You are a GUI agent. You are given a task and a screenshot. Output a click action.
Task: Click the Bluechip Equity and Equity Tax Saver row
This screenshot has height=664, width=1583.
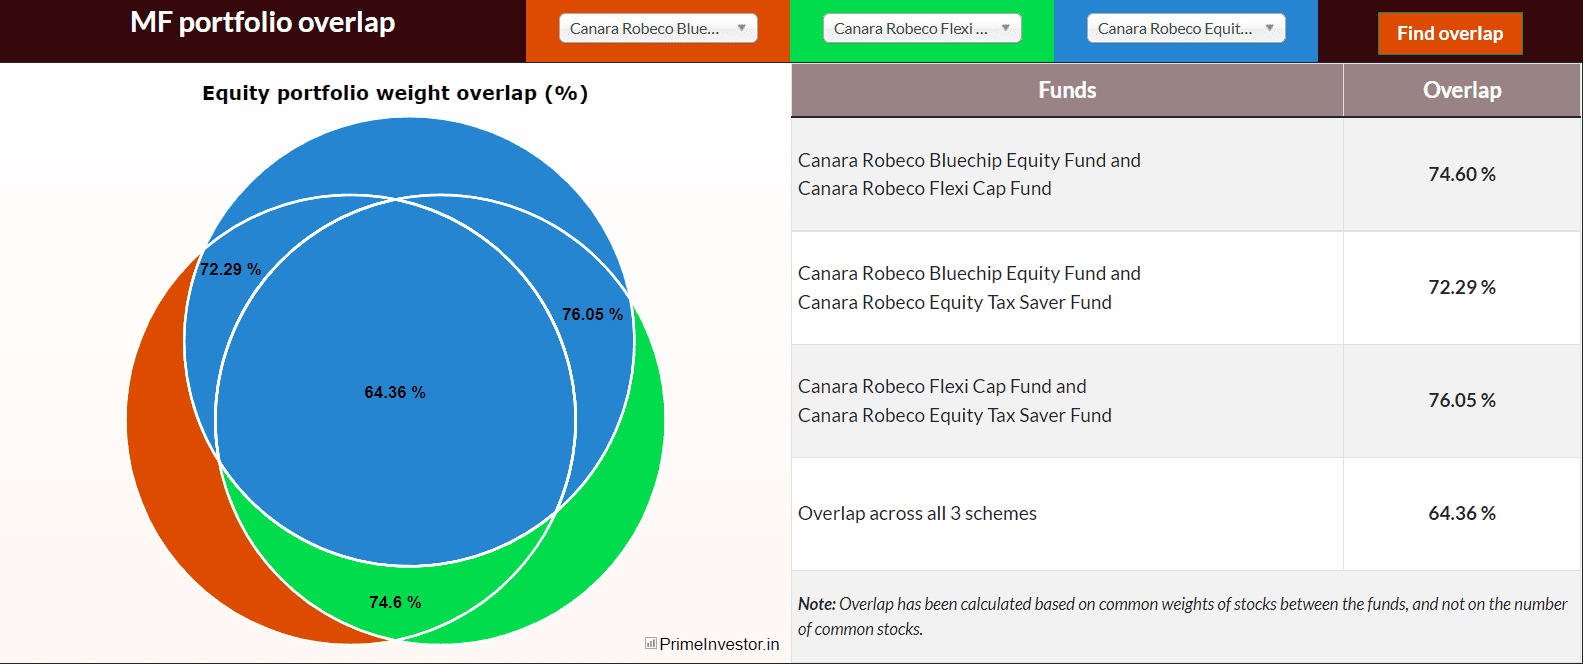(x=1186, y=288)
